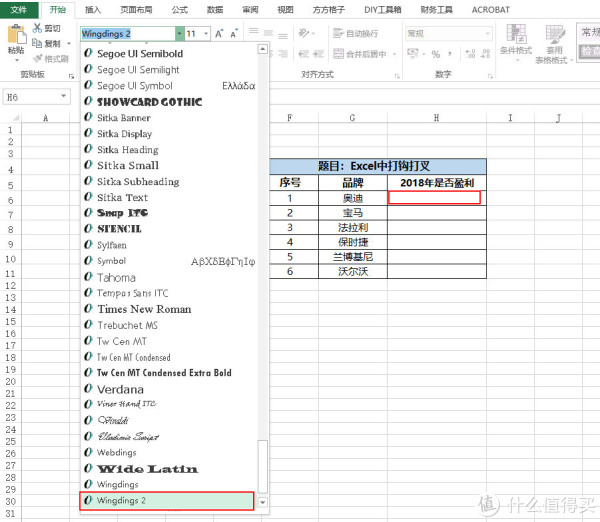Click the middle align icon
Screen dimensions: 600x522
pos(269,34)
